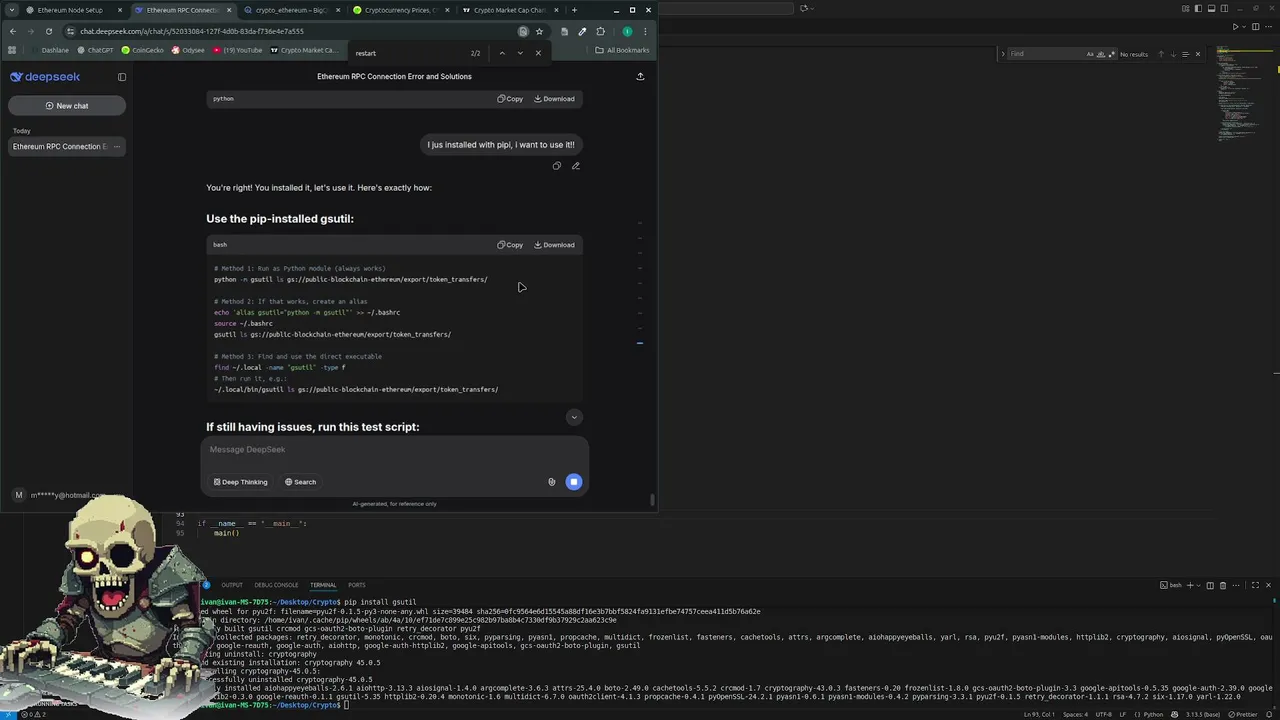
Task: Open the run options dropdown in VS Code
Action: [1245, 27]
